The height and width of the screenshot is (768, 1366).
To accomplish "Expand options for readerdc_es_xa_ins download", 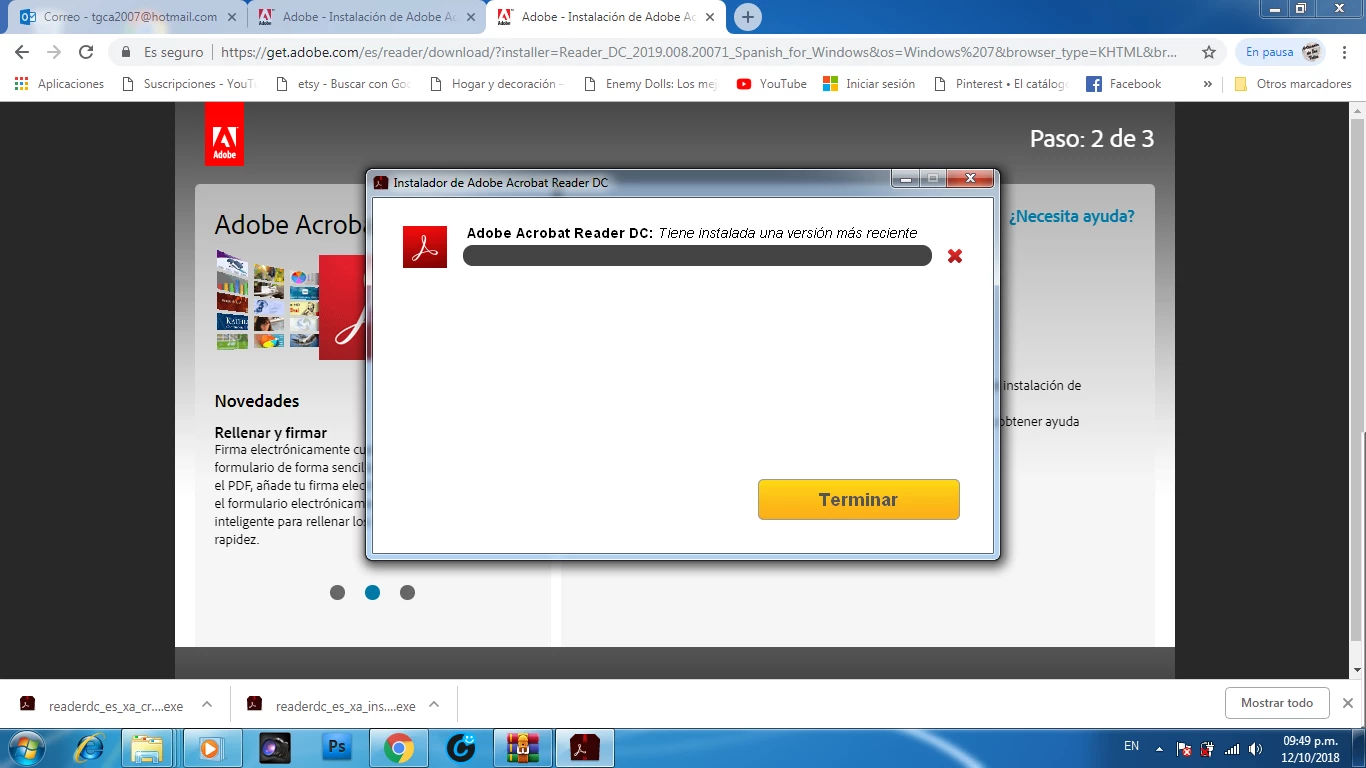I will point(434,704).
